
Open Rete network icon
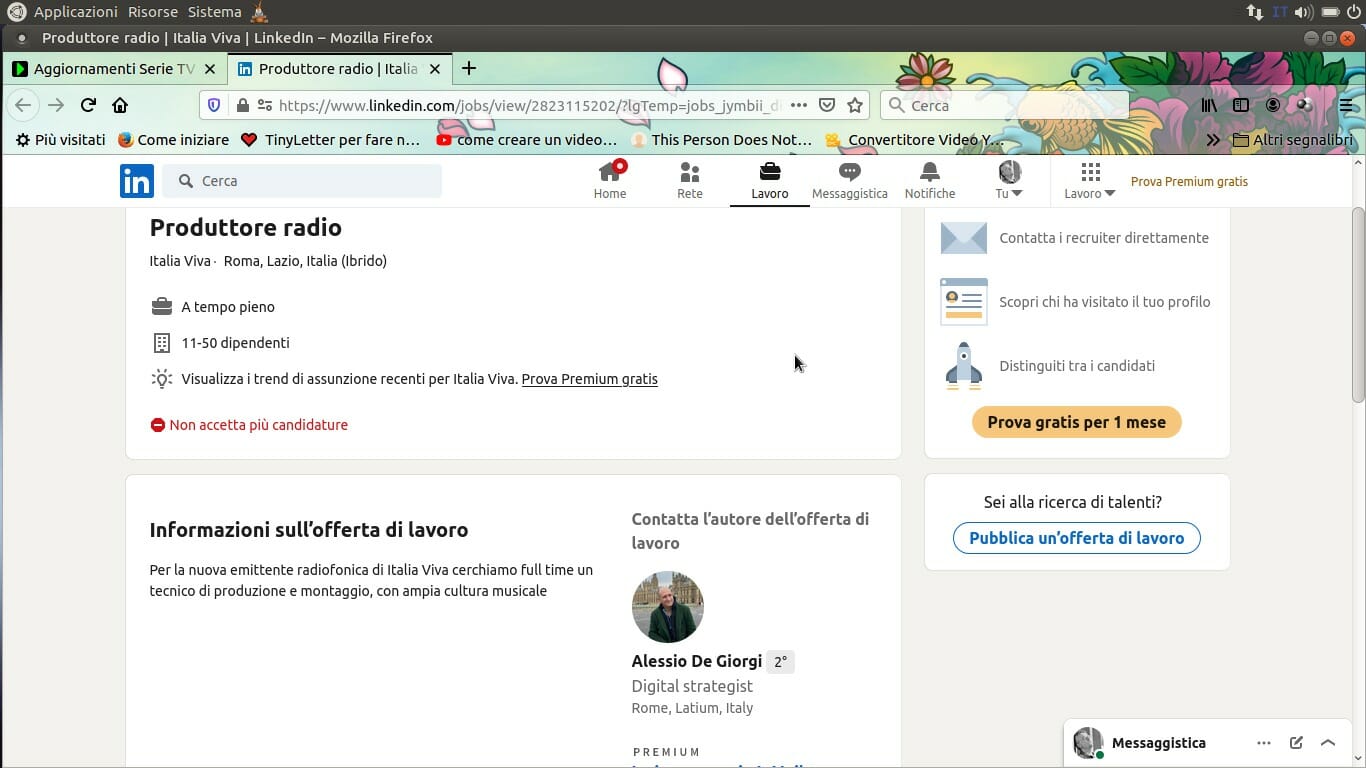pos(690,180)
